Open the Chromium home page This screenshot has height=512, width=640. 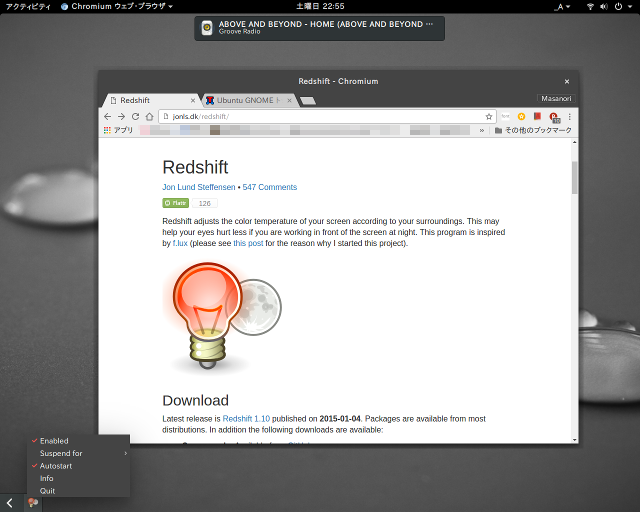149,116
